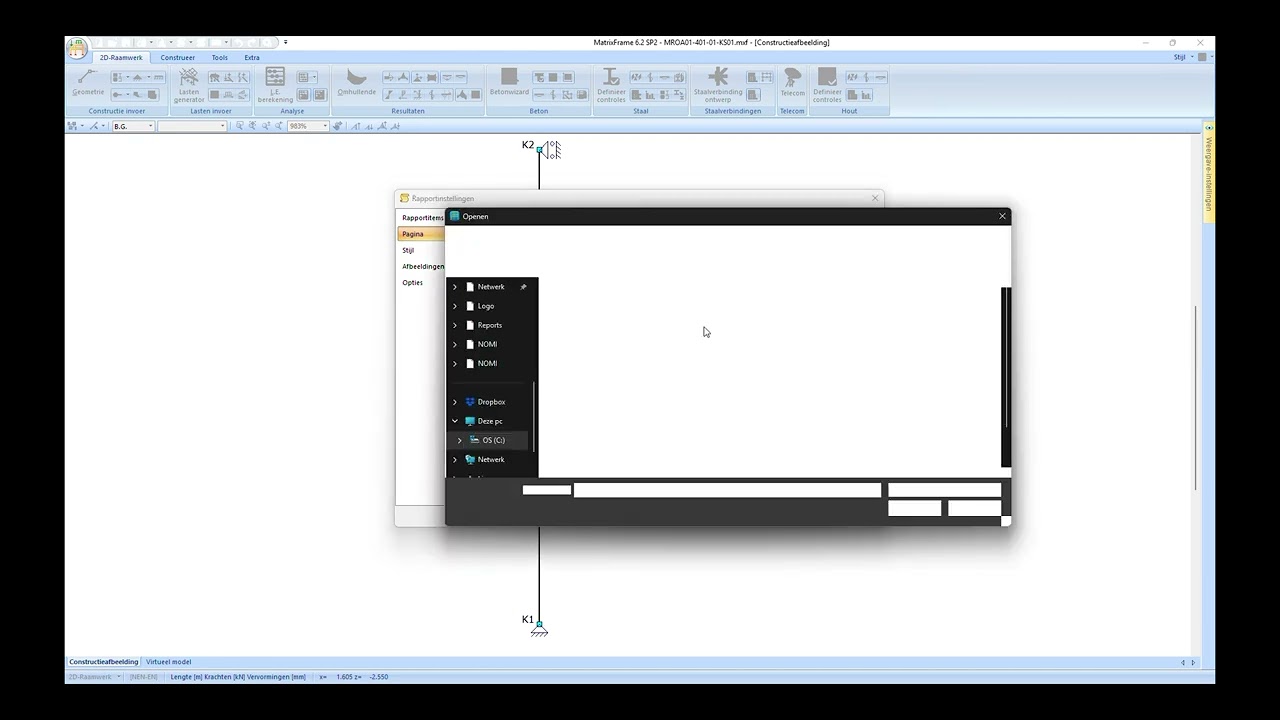Open Definieer controles in Staal group
Image resolution: width=1280 pixels, height=720 pixels.
tap(611, 86)
